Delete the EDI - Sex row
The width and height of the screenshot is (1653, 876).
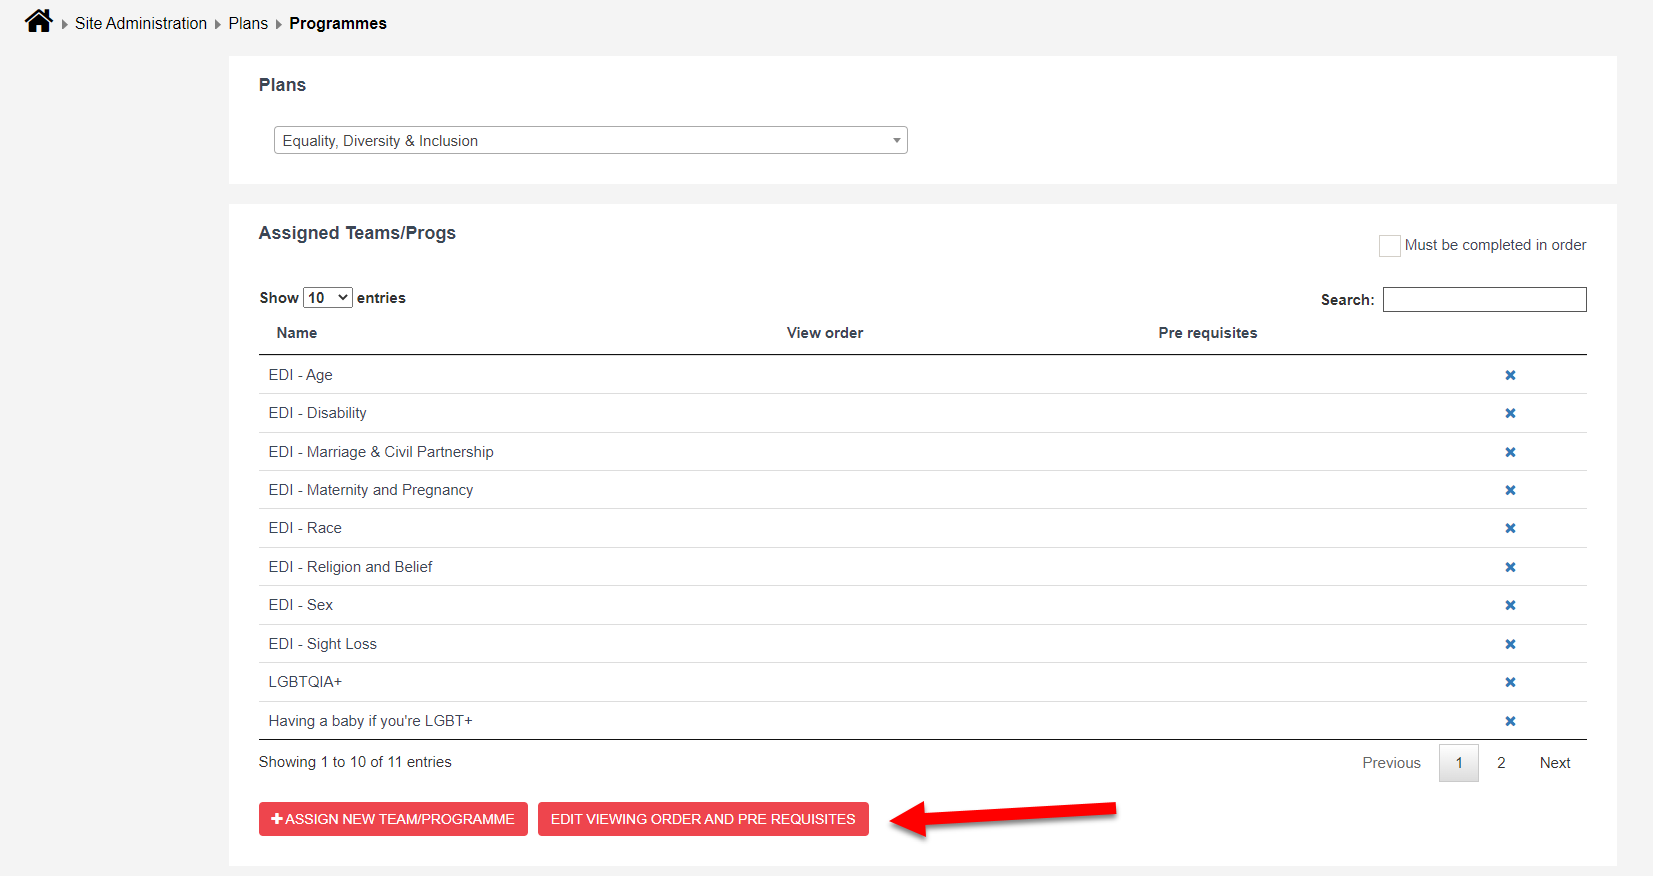[x=1510, y=605]
